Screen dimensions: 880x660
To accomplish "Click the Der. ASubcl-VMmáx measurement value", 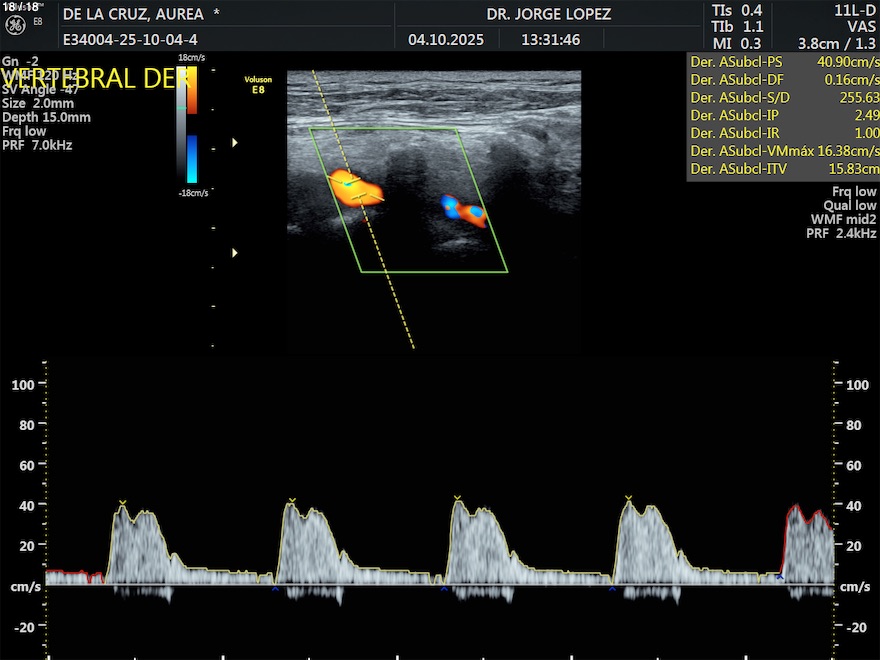I will pos(848,151).
